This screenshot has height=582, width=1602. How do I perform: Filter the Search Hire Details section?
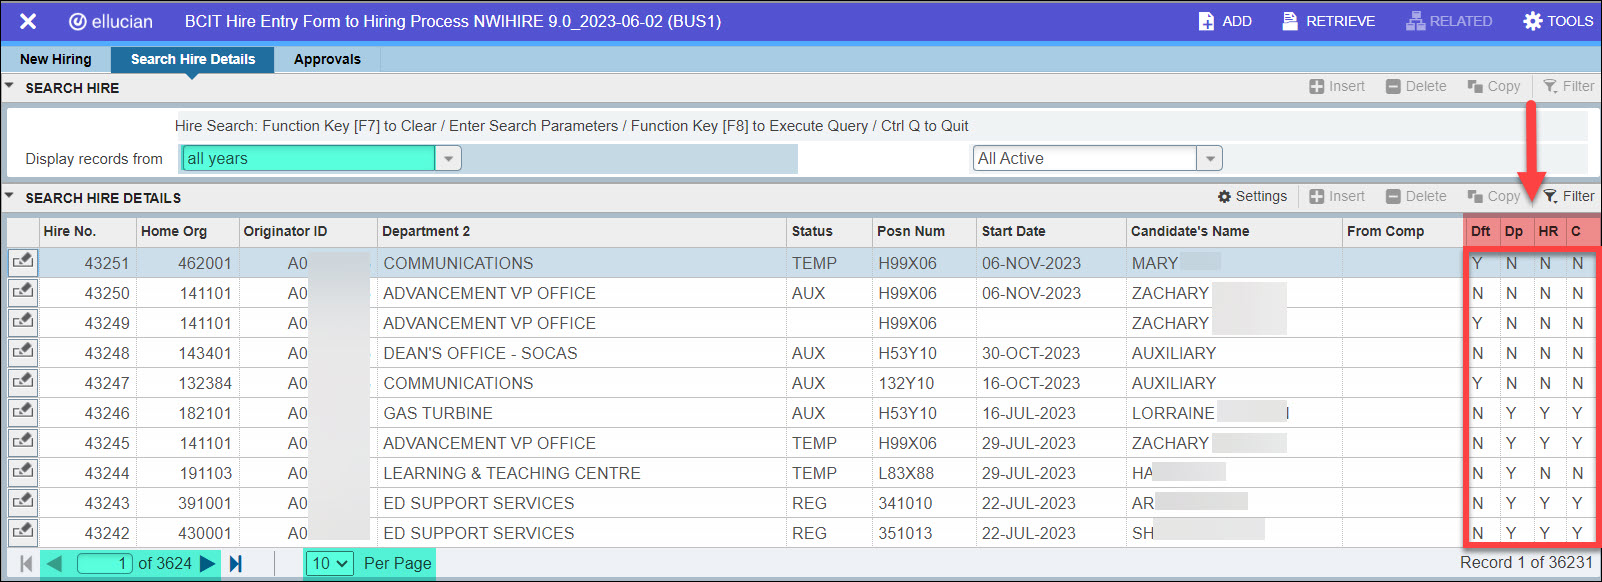[x=1568, y=197]
